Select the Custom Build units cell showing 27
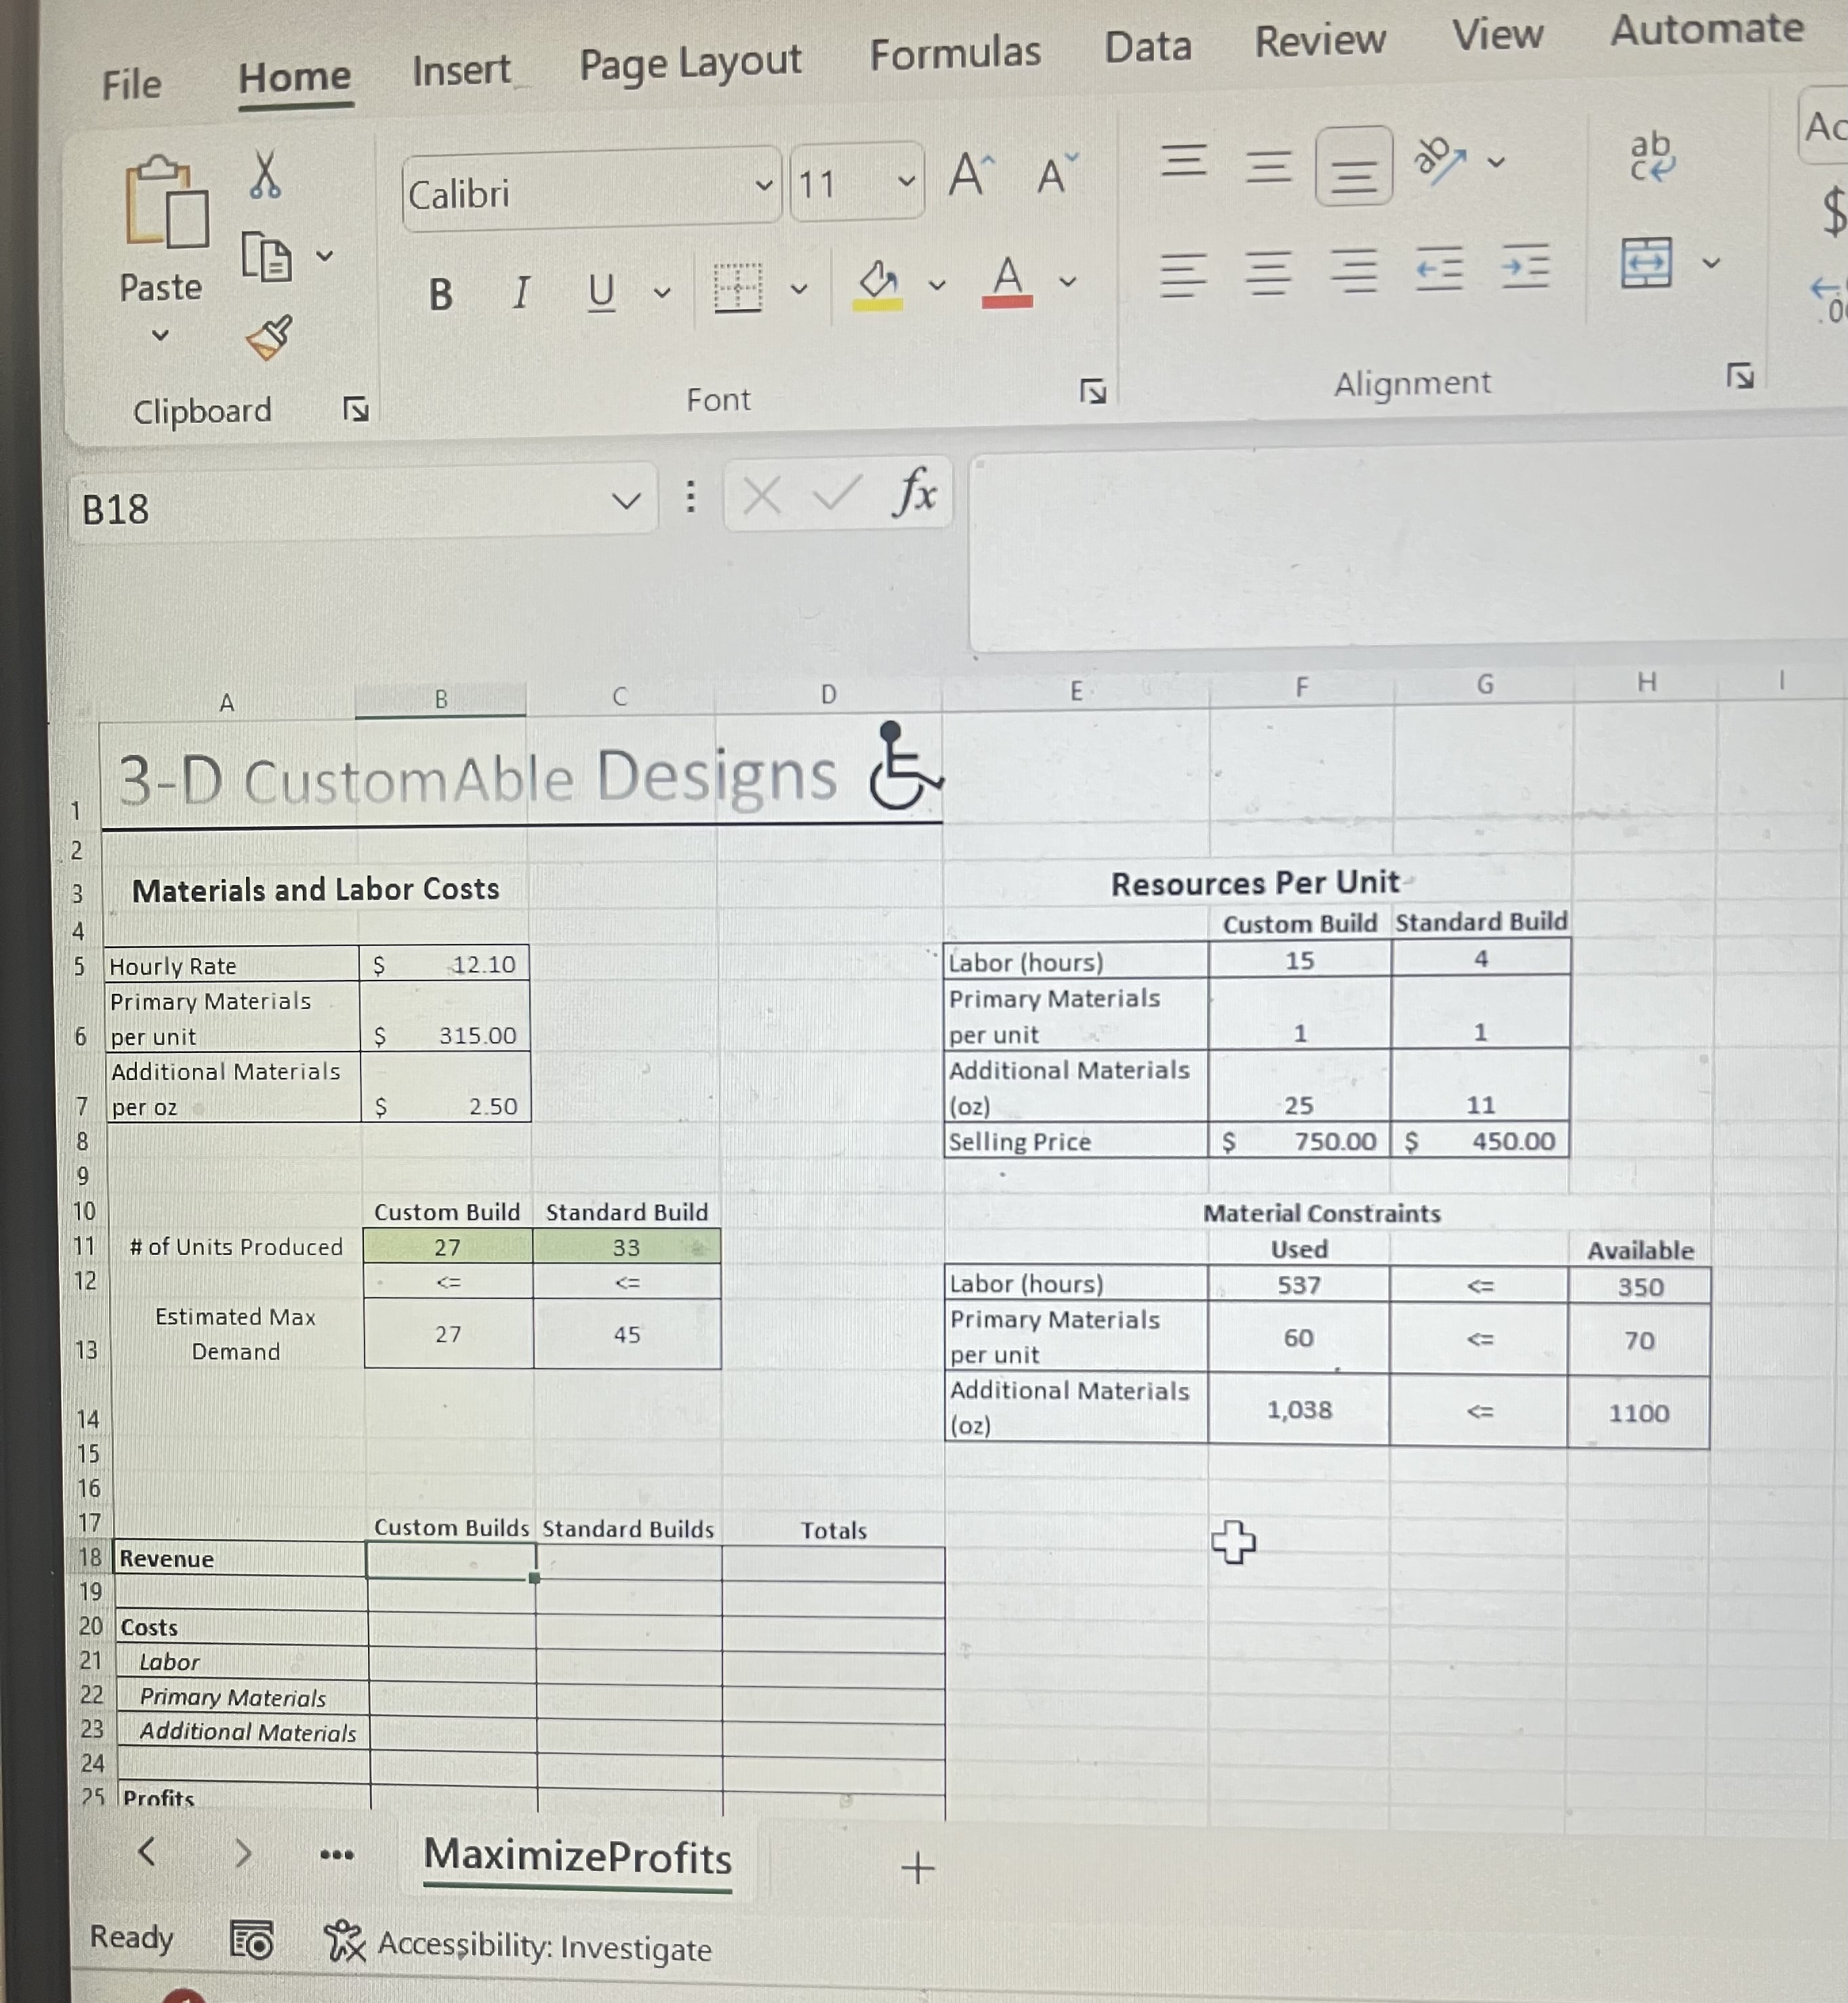Viewport: 1848px width, 2003px height. (447, 1247)
